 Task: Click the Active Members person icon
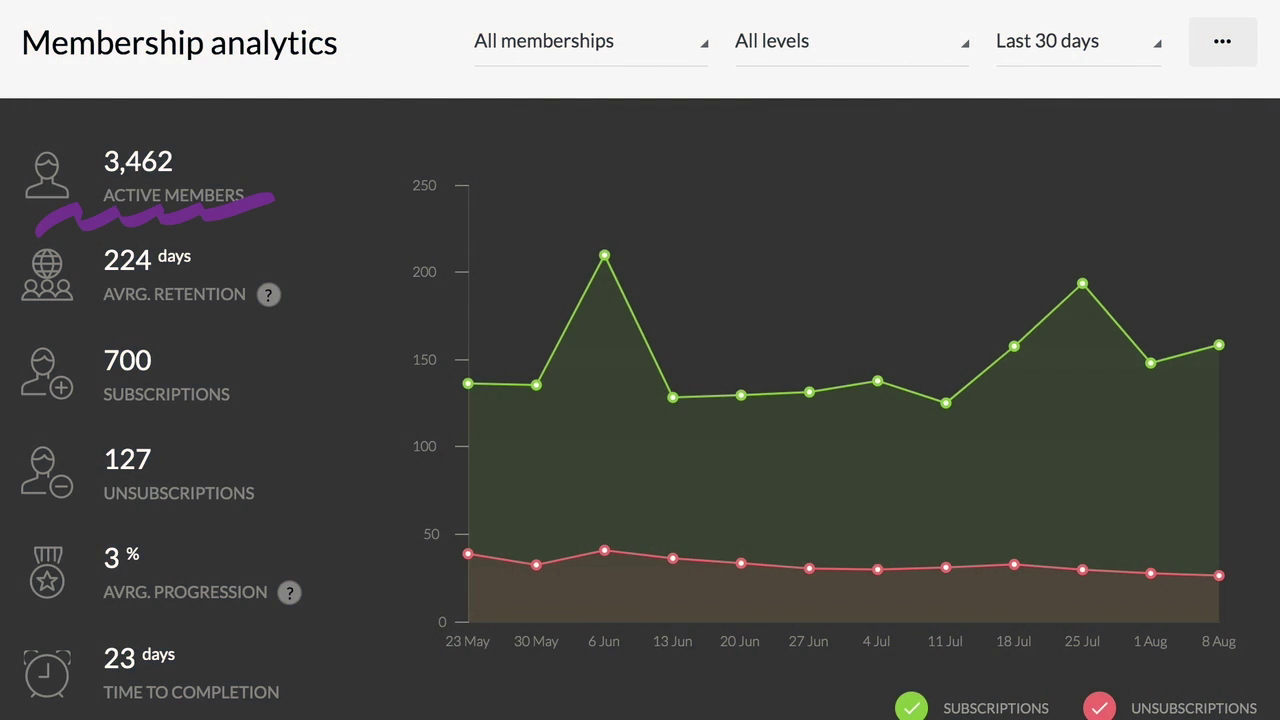click(47, 175)
